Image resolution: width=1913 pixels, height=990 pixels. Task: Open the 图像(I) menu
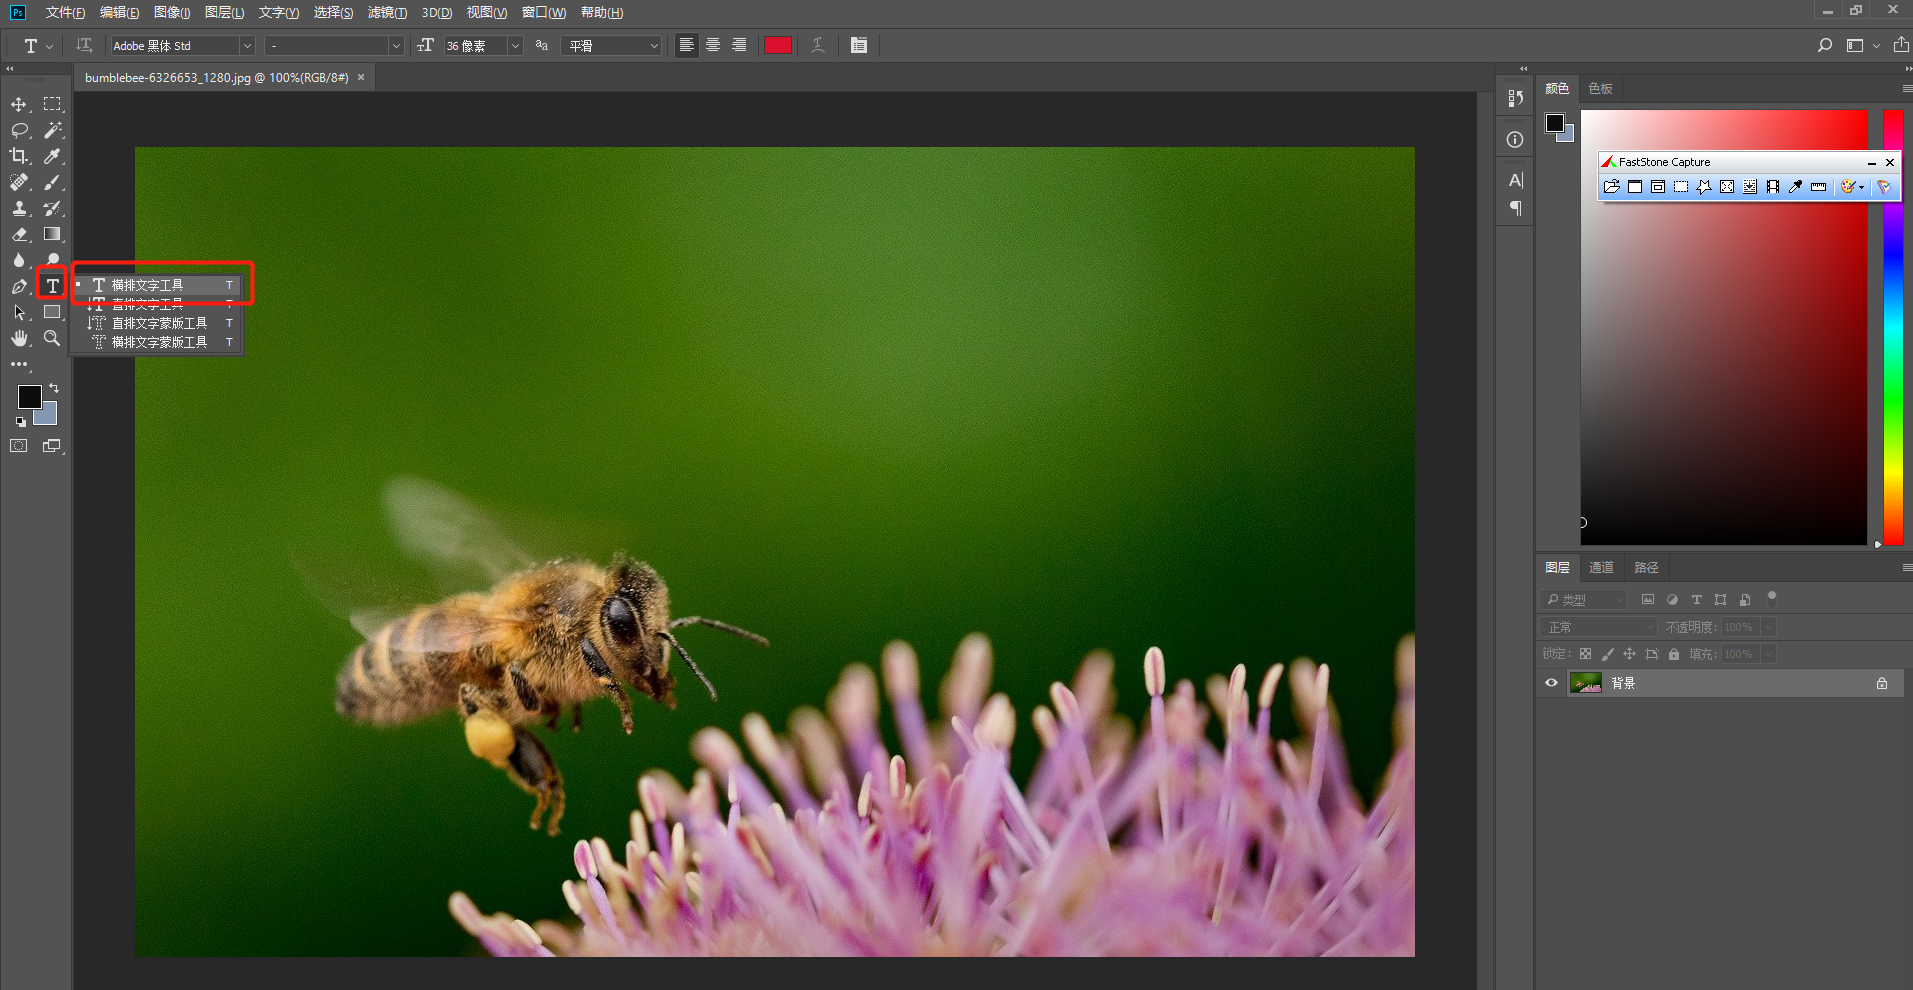[172, 13]
